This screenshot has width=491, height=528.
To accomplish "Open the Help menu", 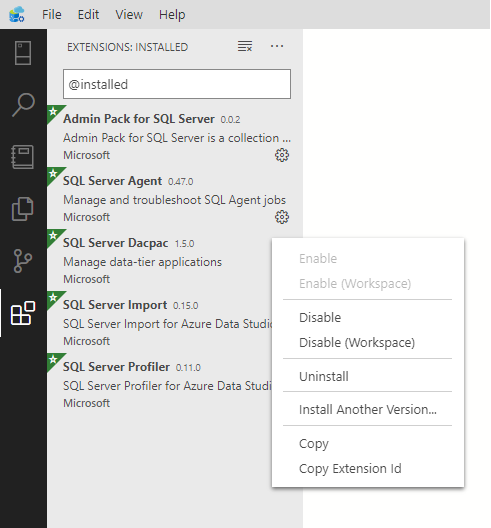I will pyautogui.click(x=172, y=14).
